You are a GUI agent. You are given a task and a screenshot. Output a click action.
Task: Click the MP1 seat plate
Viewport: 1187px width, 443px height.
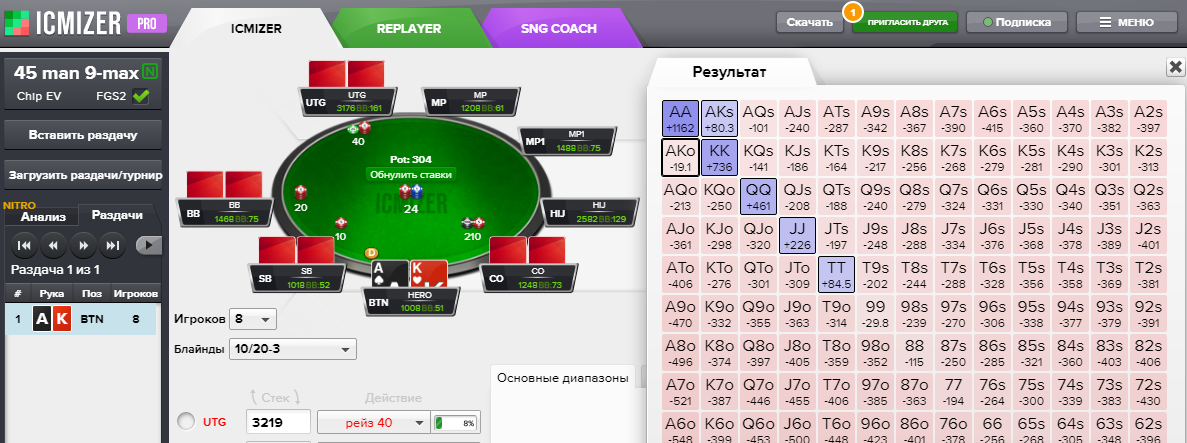[567, 140]
